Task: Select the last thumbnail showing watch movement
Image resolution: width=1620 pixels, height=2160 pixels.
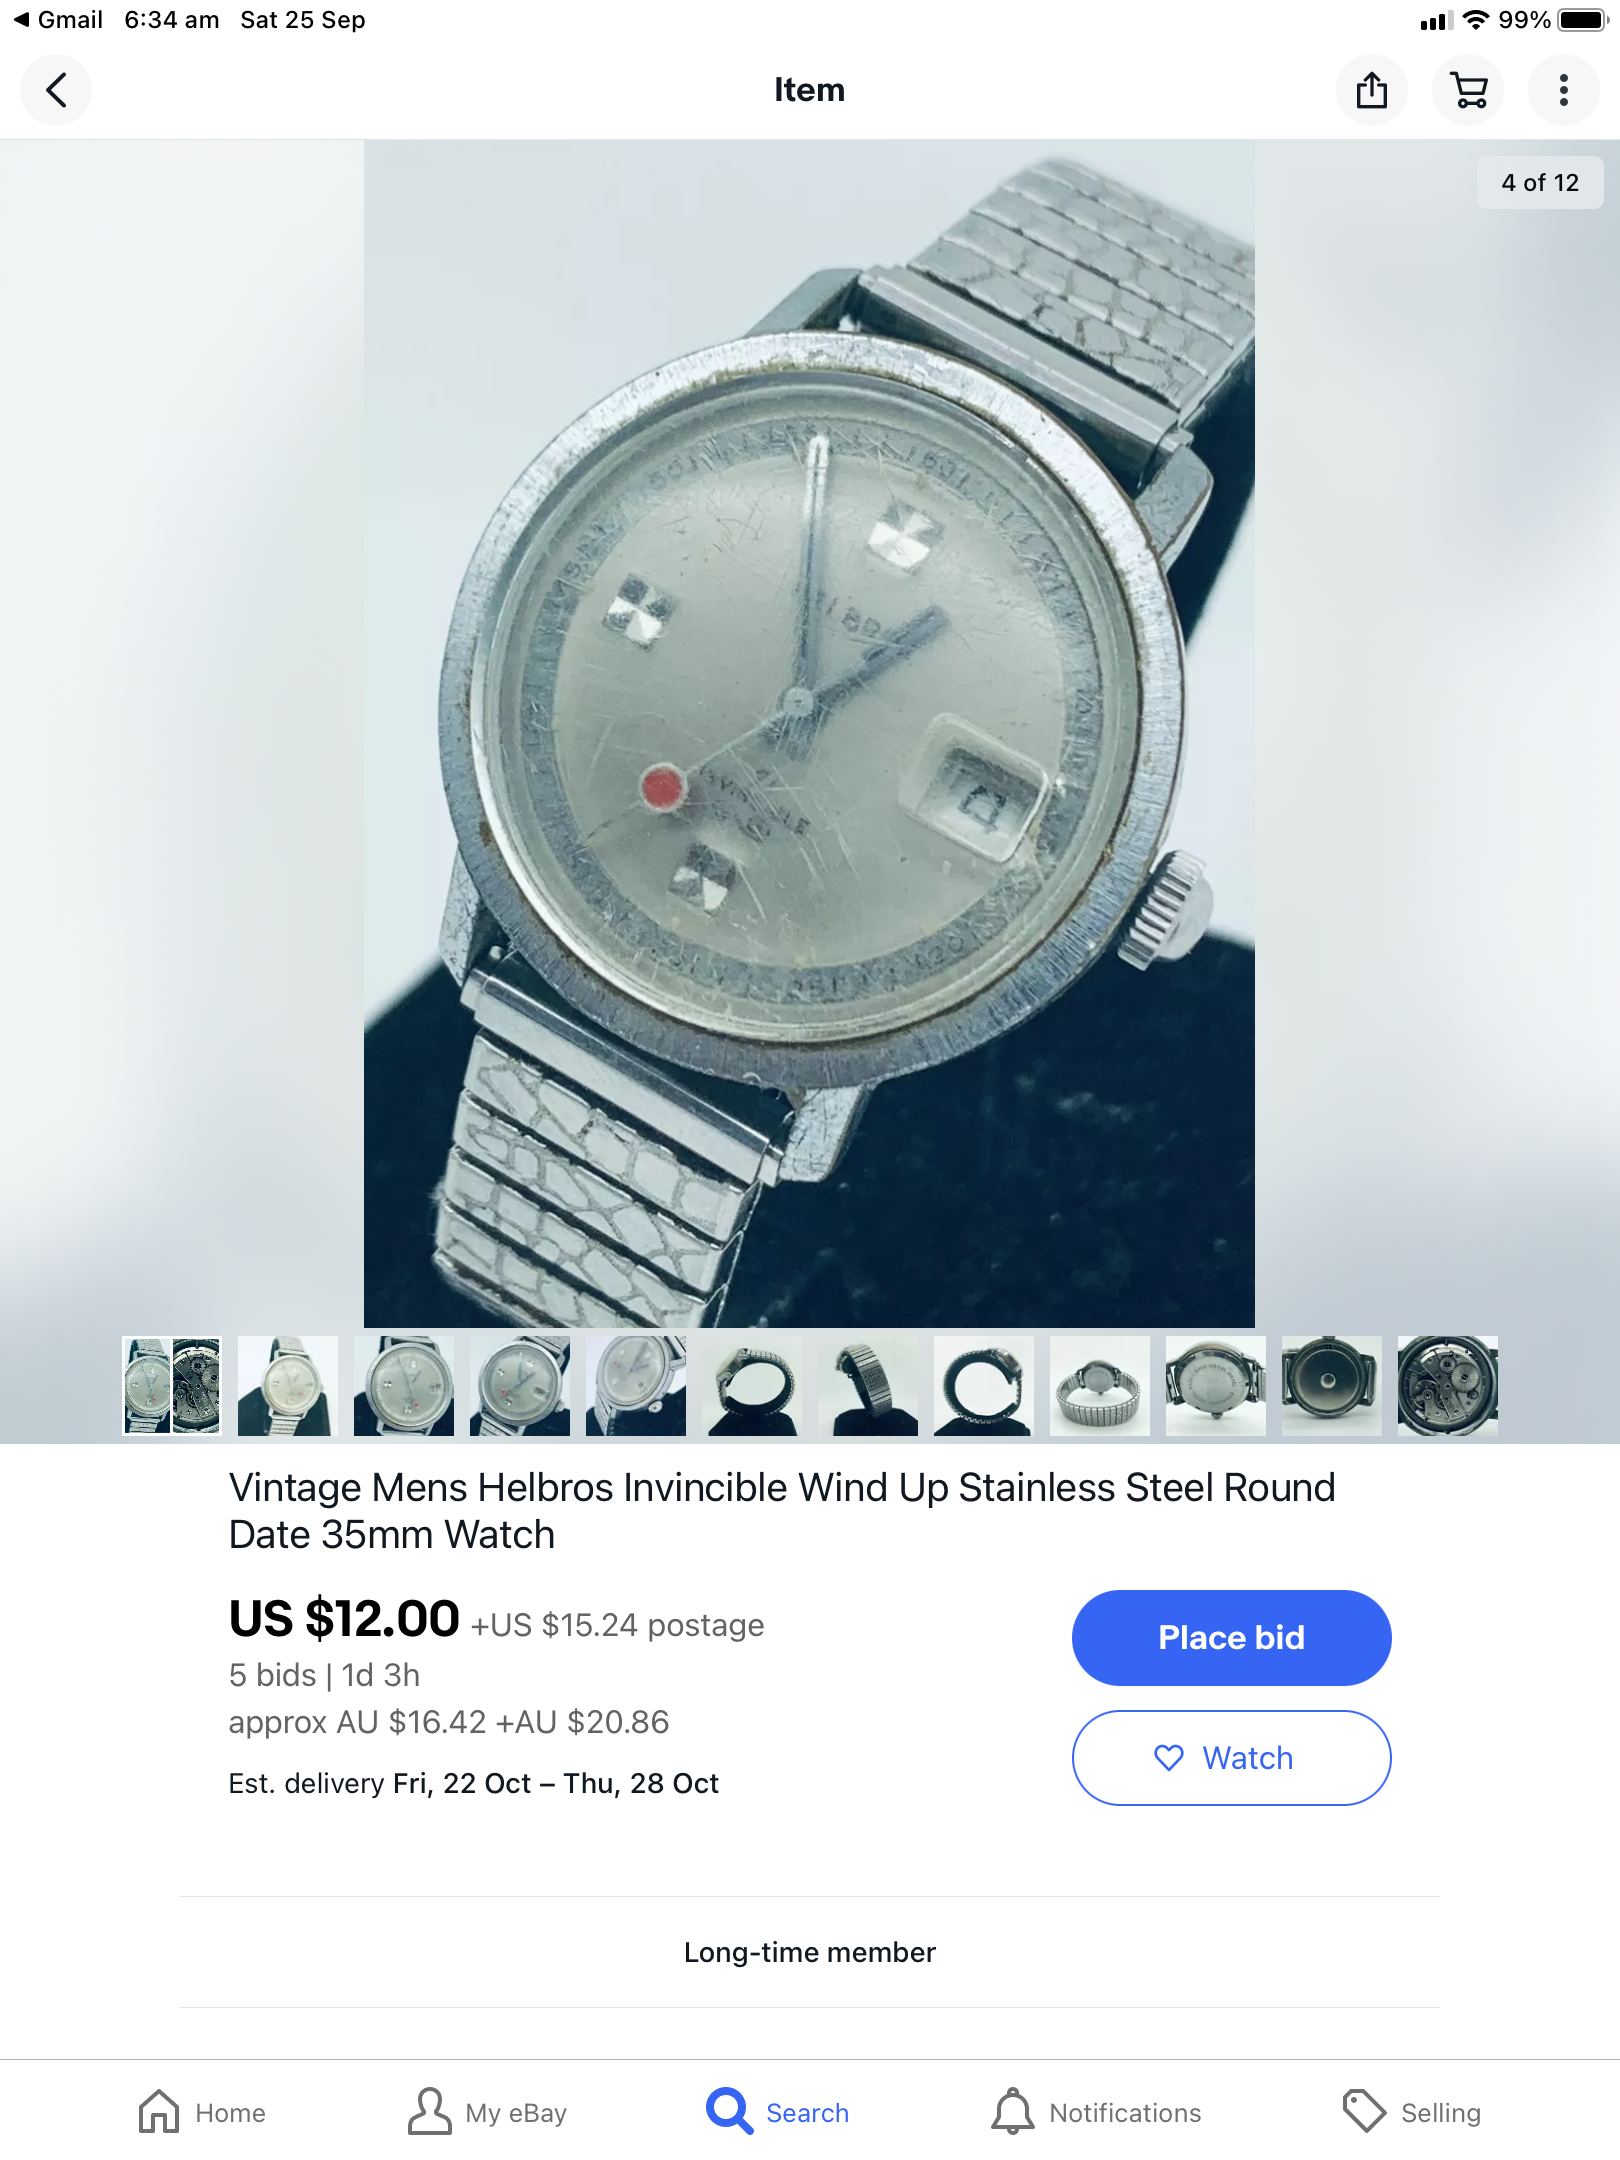Action: [x=1448, y=1386]
